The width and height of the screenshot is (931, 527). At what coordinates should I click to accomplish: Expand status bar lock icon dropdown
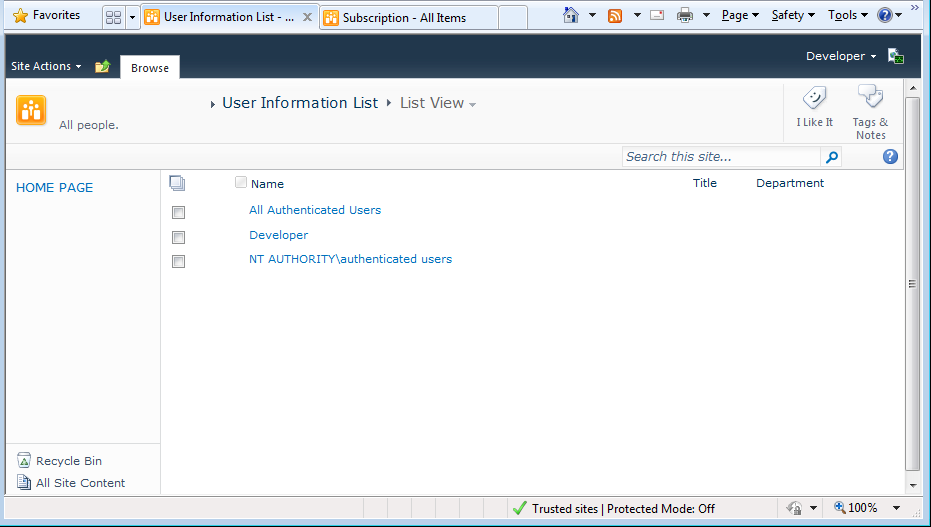point(813,508)
